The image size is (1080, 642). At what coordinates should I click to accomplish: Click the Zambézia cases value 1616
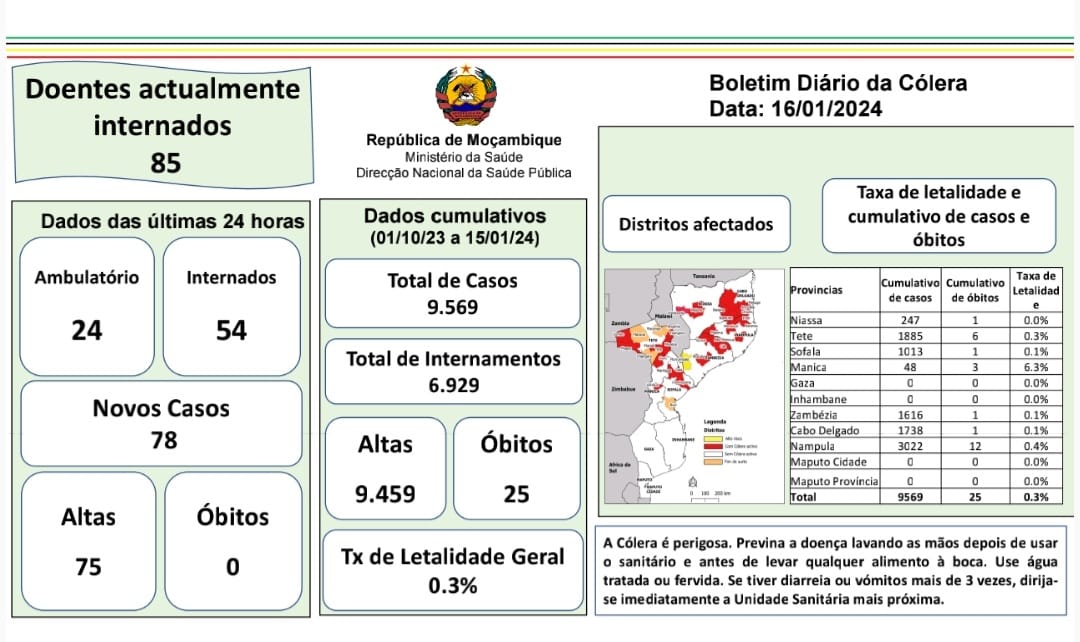[x=910, y=415]
